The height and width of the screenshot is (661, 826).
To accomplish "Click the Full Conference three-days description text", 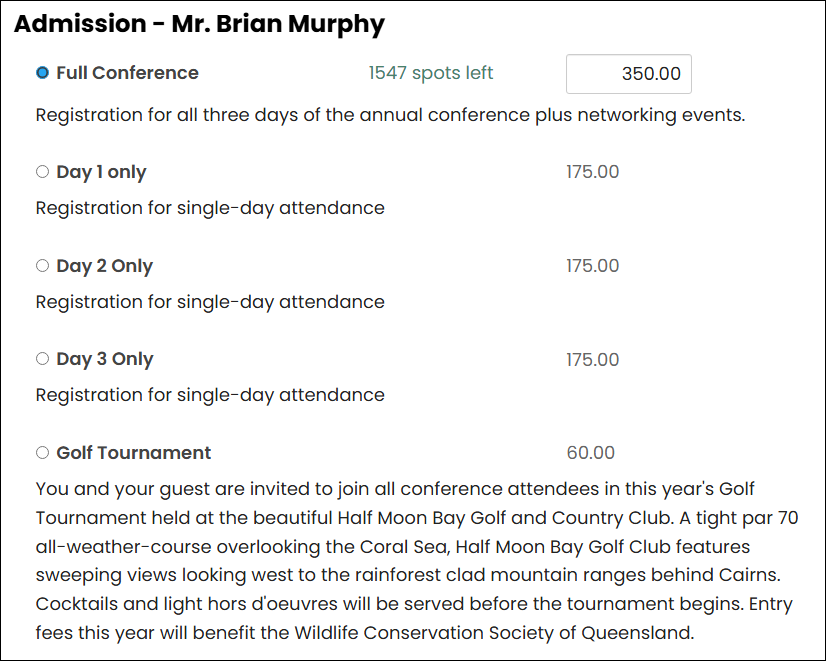I will [390, 115].
